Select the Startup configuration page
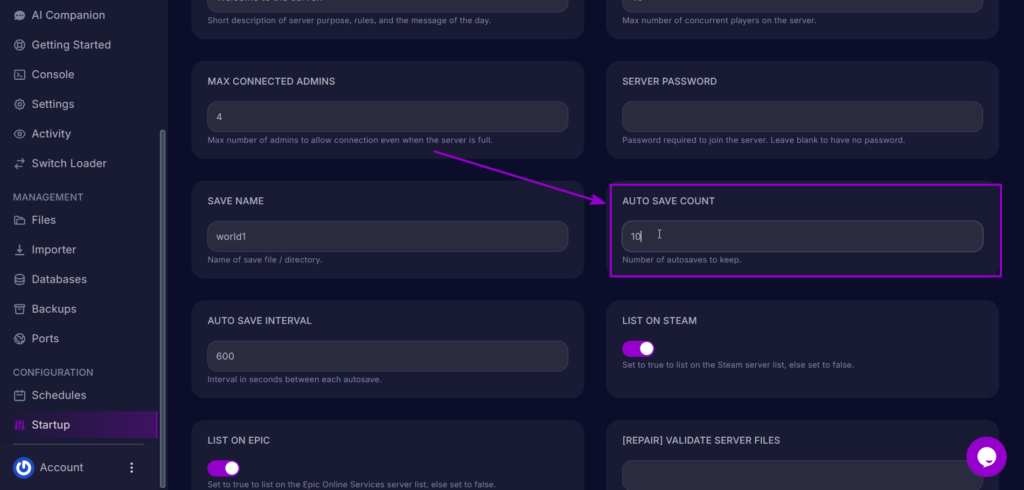 click(78, 425)
